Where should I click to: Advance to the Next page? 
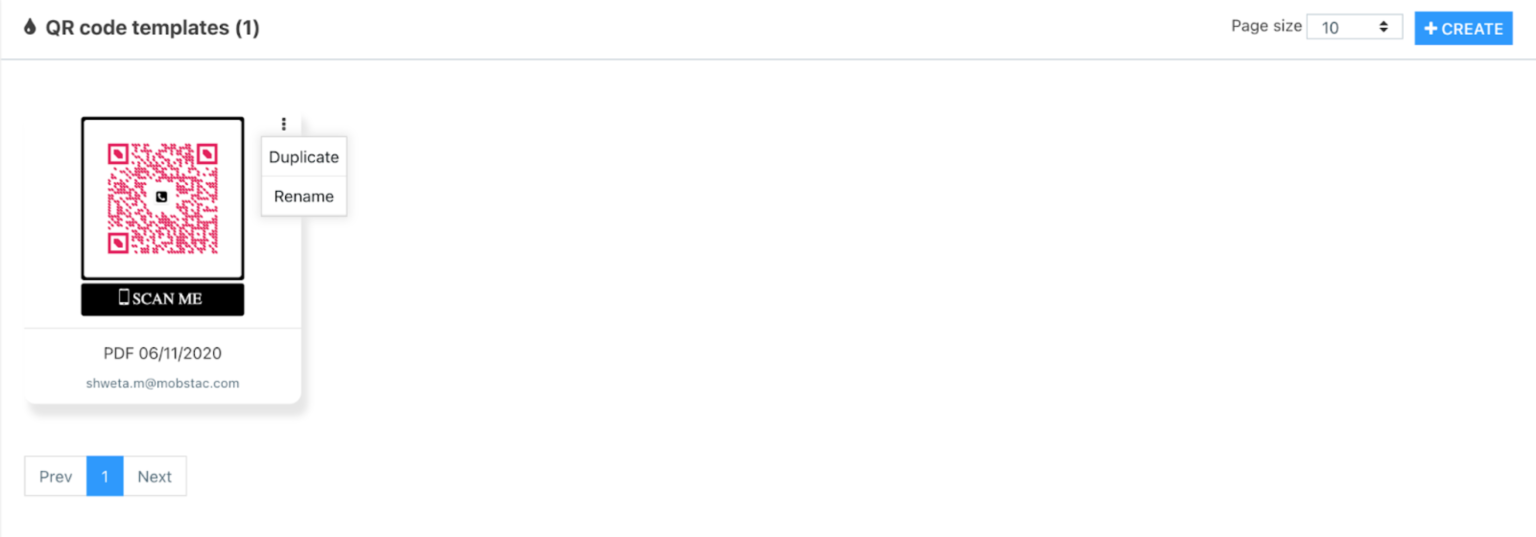click(154, 476)
